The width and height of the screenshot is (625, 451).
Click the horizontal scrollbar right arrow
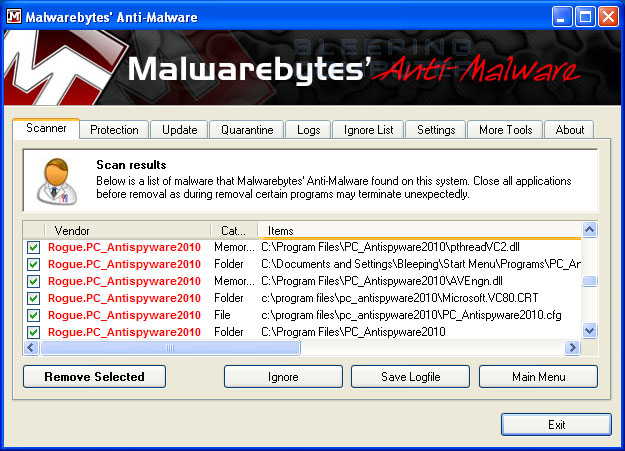[572, 348]
